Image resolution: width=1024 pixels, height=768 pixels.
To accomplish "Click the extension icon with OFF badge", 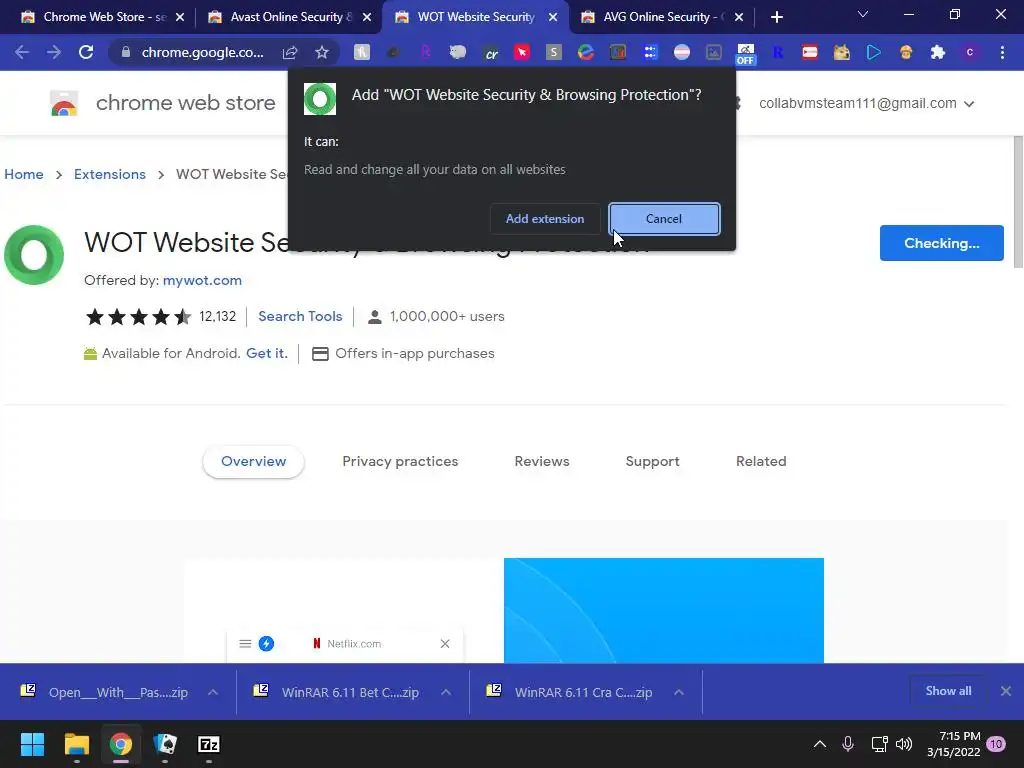I will [x=745, y=54].
